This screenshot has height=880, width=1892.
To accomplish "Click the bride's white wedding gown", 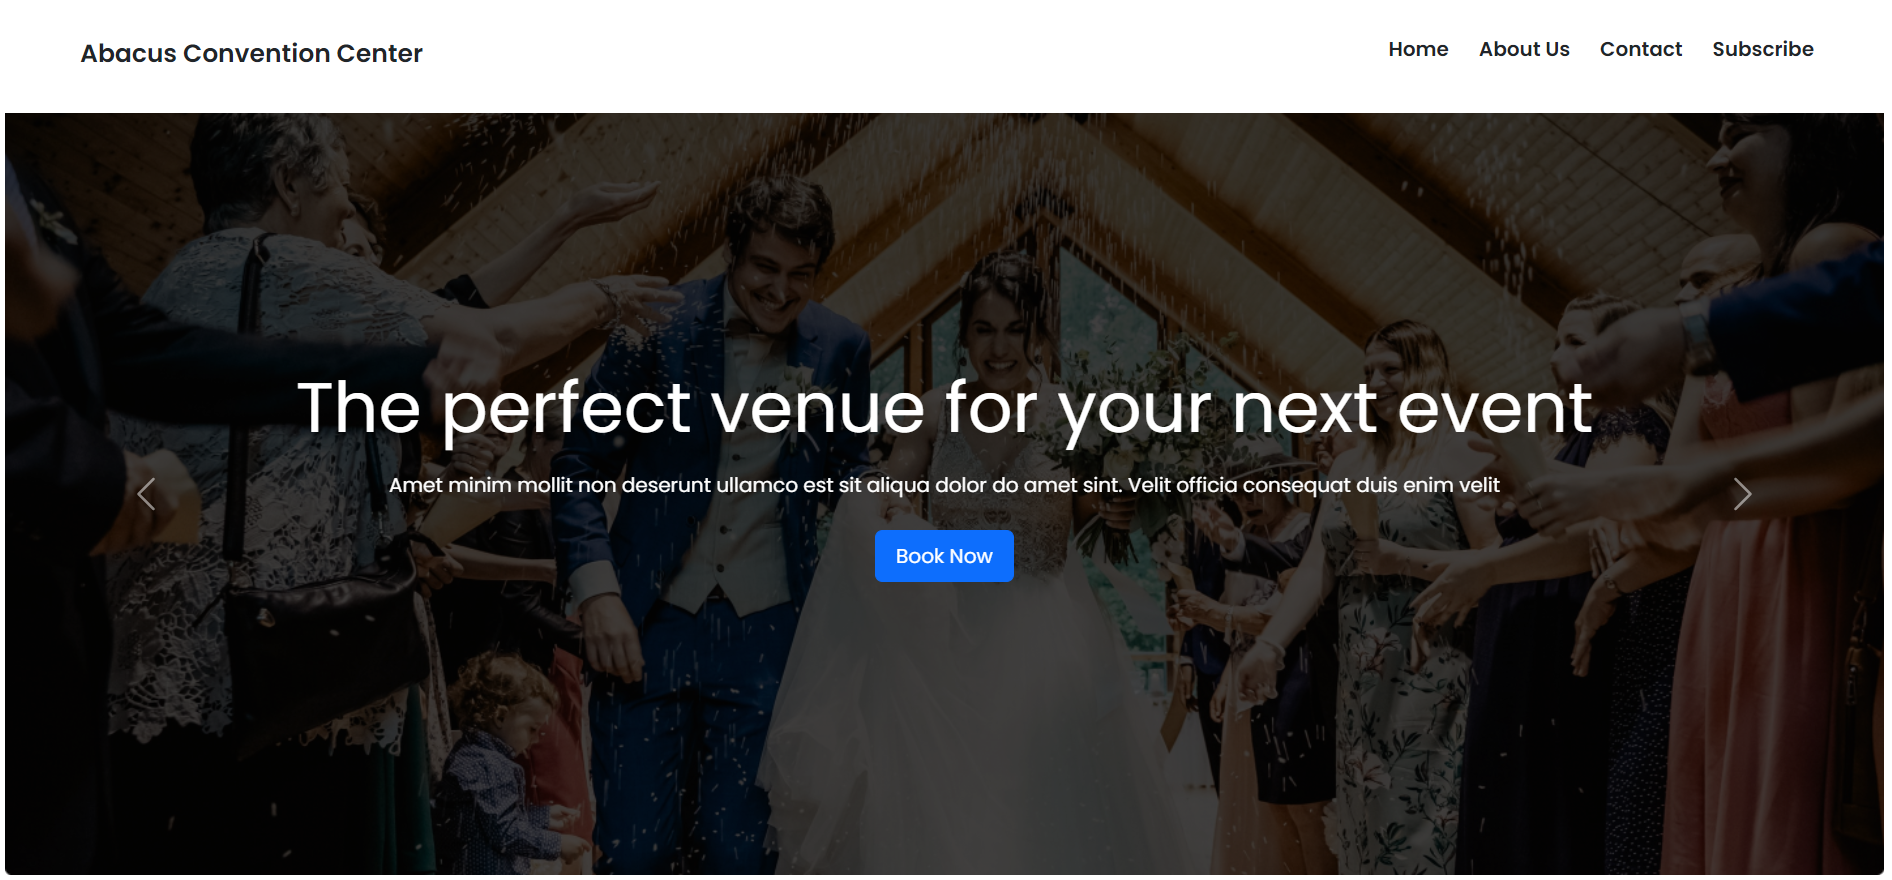I will pyautogui.click(x=960, y=700).
